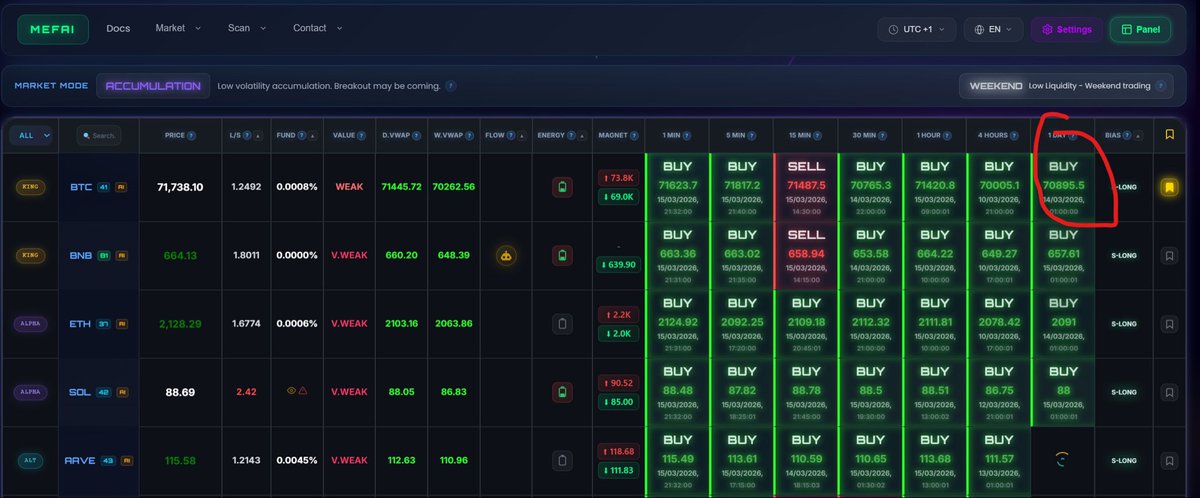
Task: Show help for the market mode description
Action: pyautogui.click(x=451, y=86)
